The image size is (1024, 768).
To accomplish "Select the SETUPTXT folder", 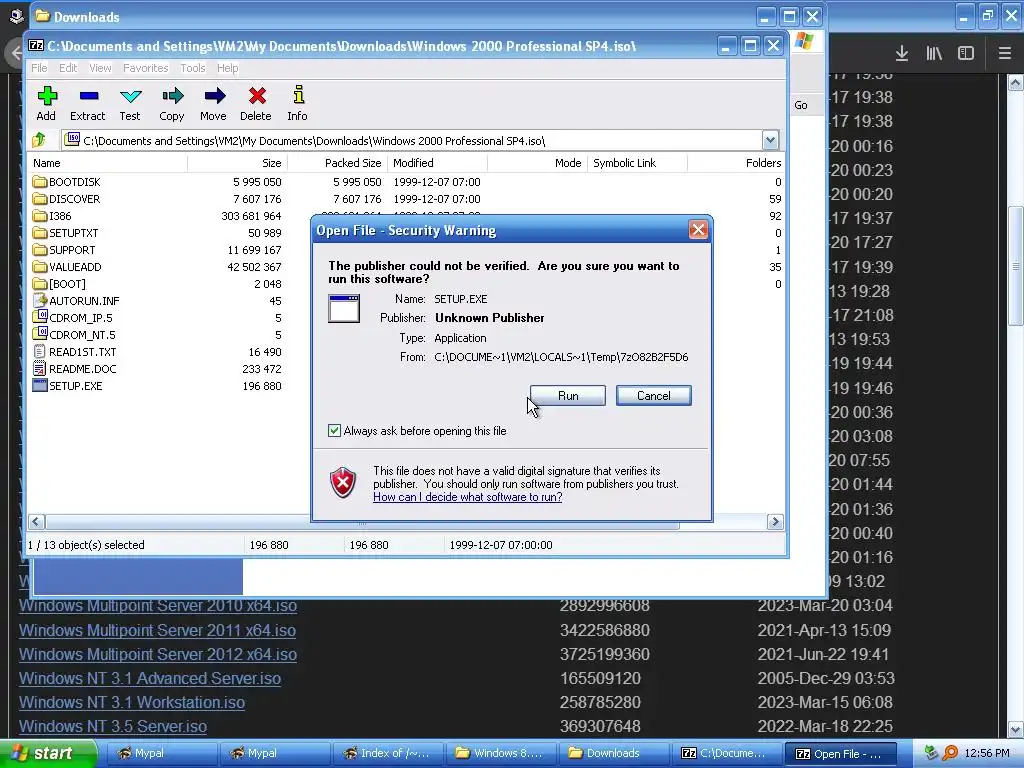I will (x=65, y=233).
